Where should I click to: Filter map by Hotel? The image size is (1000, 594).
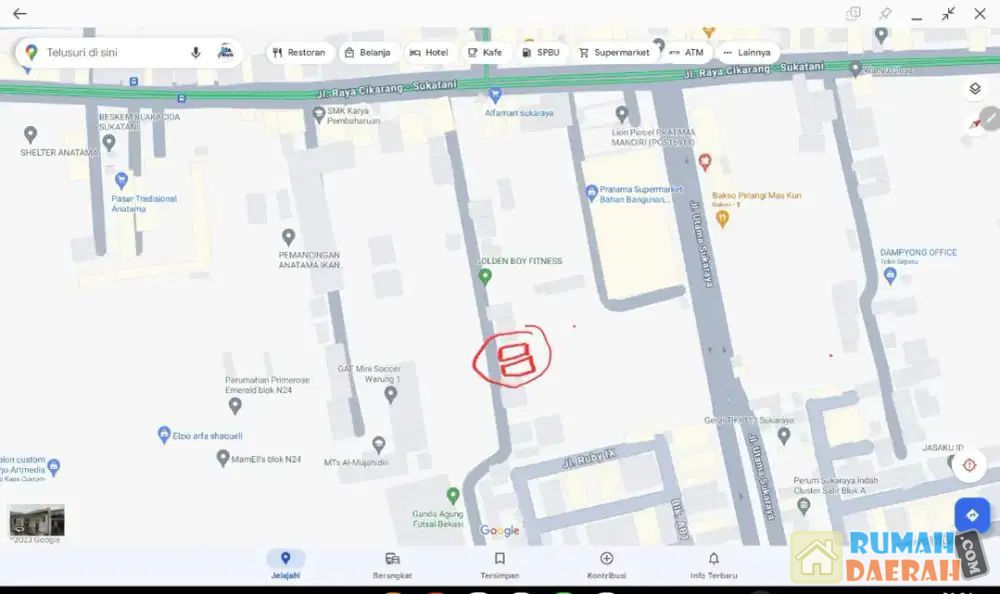(x=429, y=52)
